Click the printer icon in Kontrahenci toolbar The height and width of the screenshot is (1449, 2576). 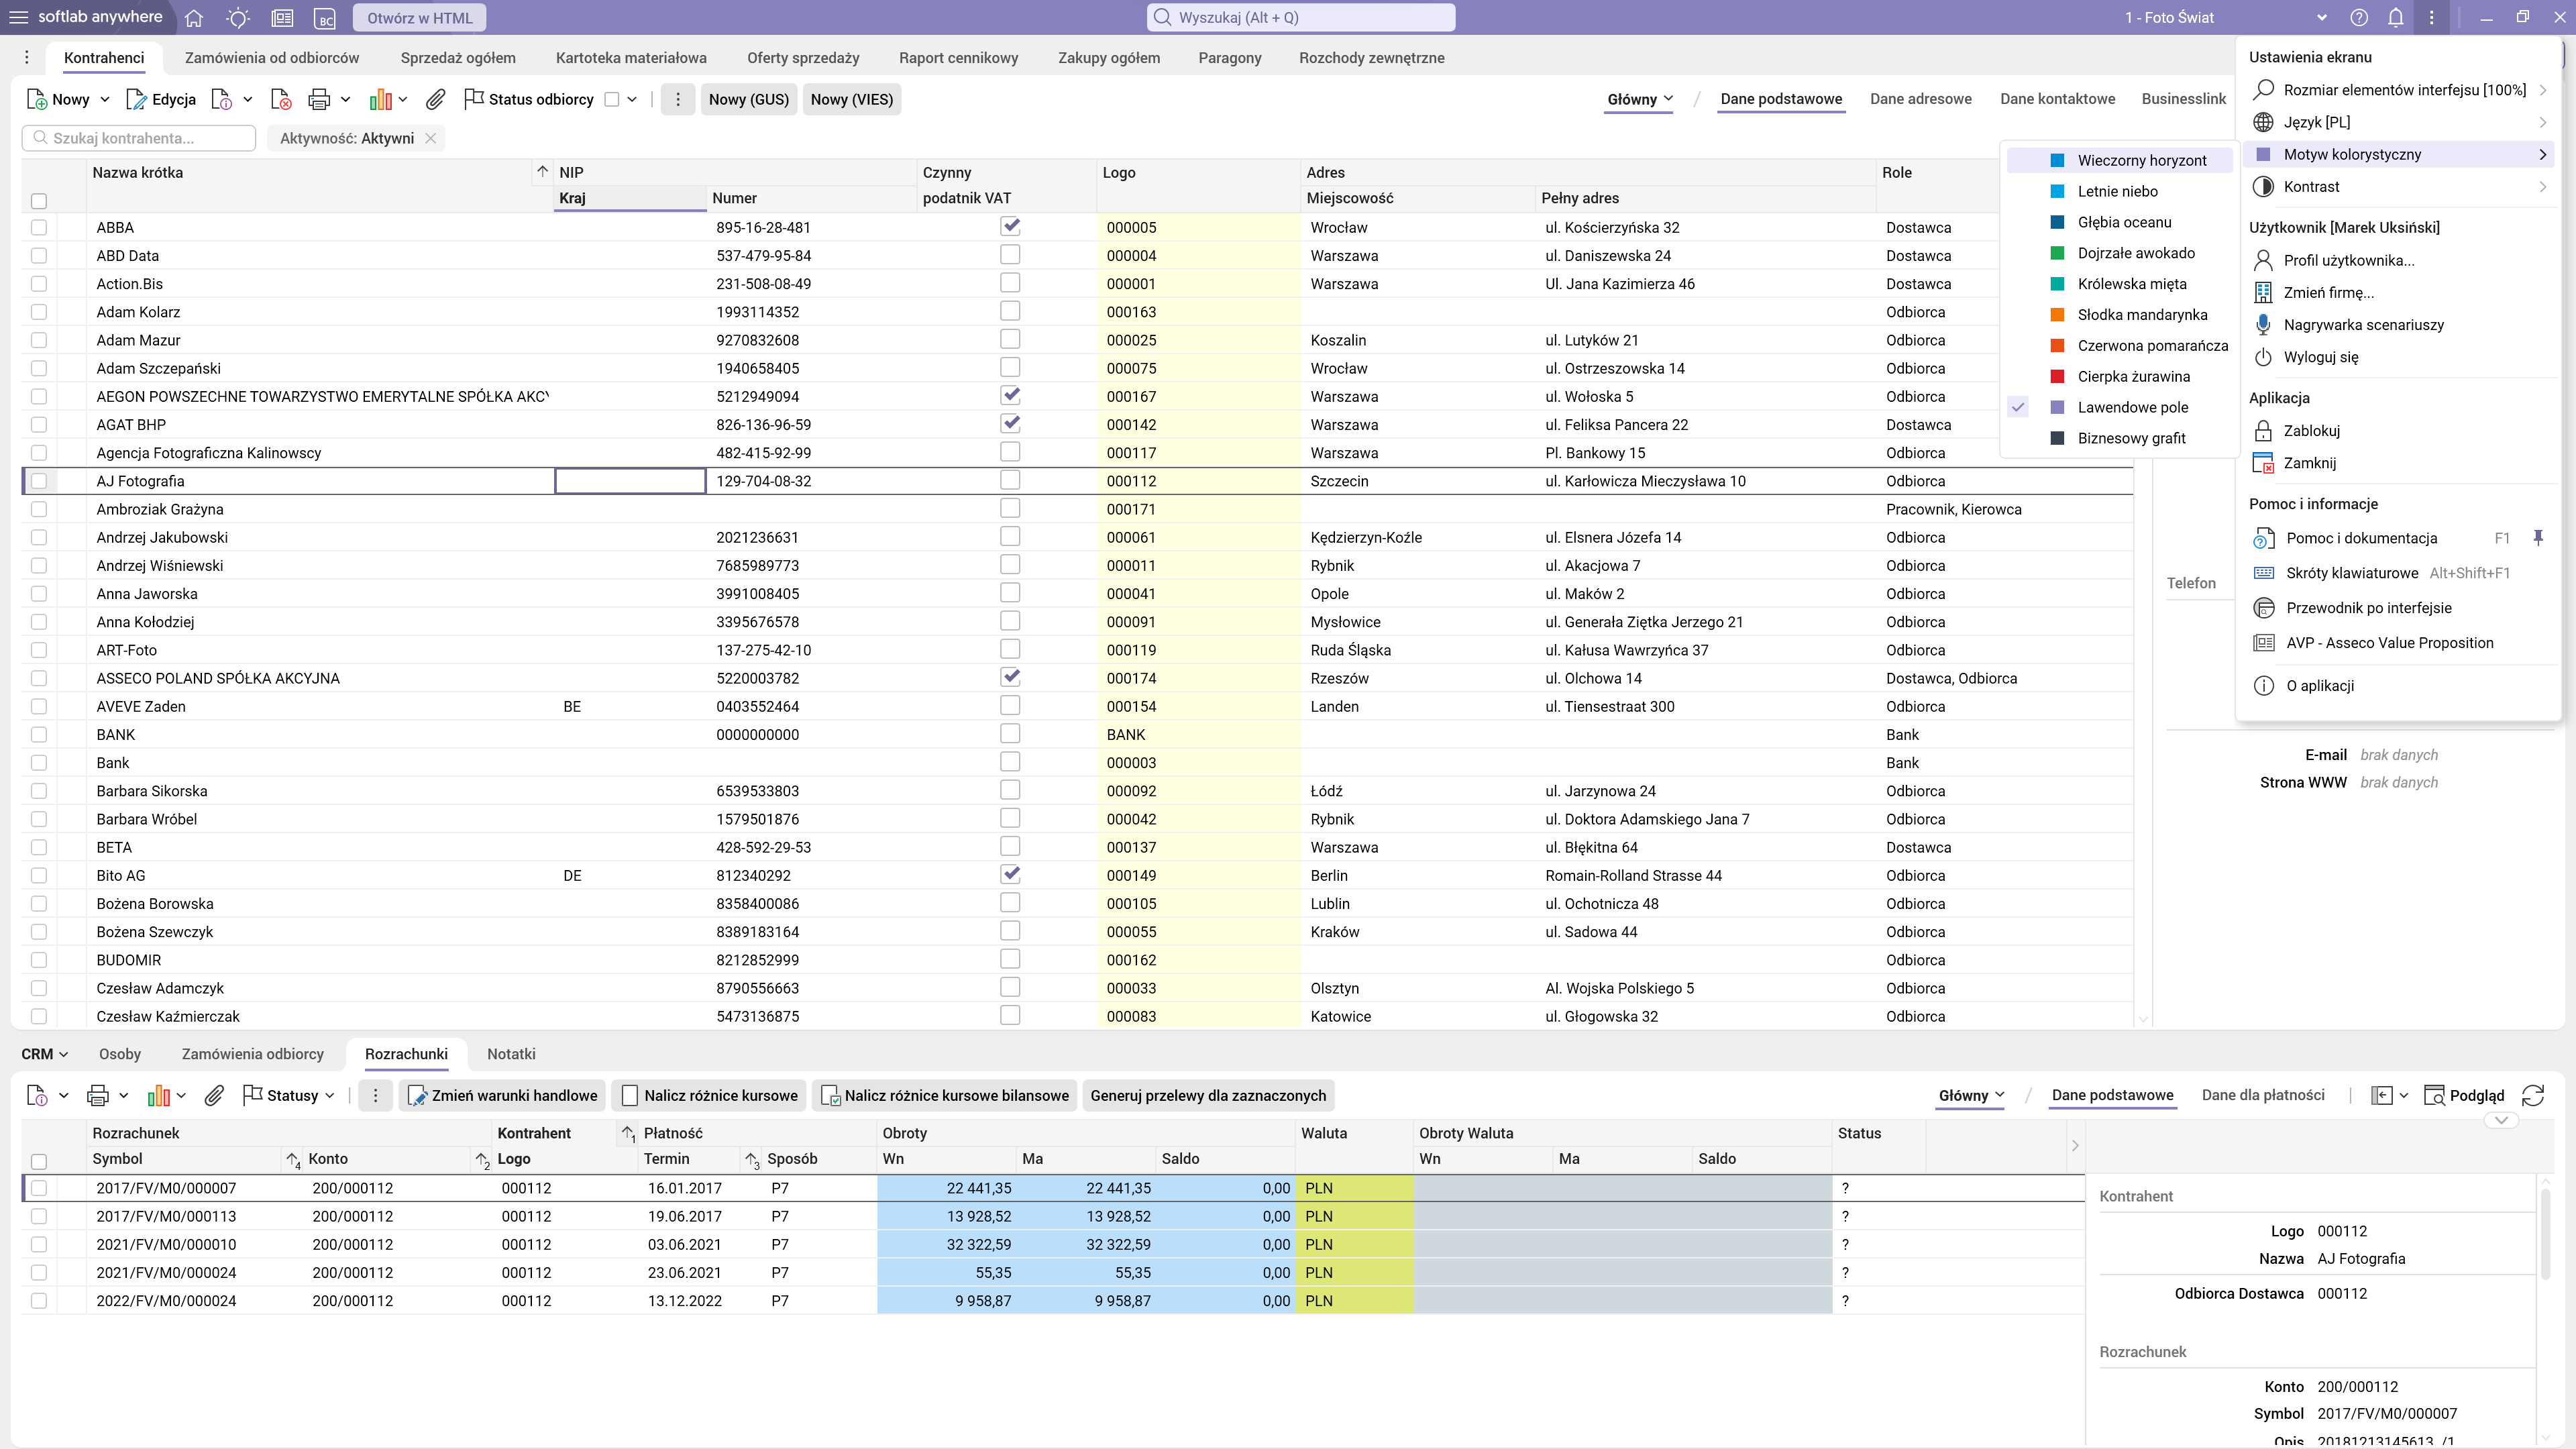(x=319, y=99)
